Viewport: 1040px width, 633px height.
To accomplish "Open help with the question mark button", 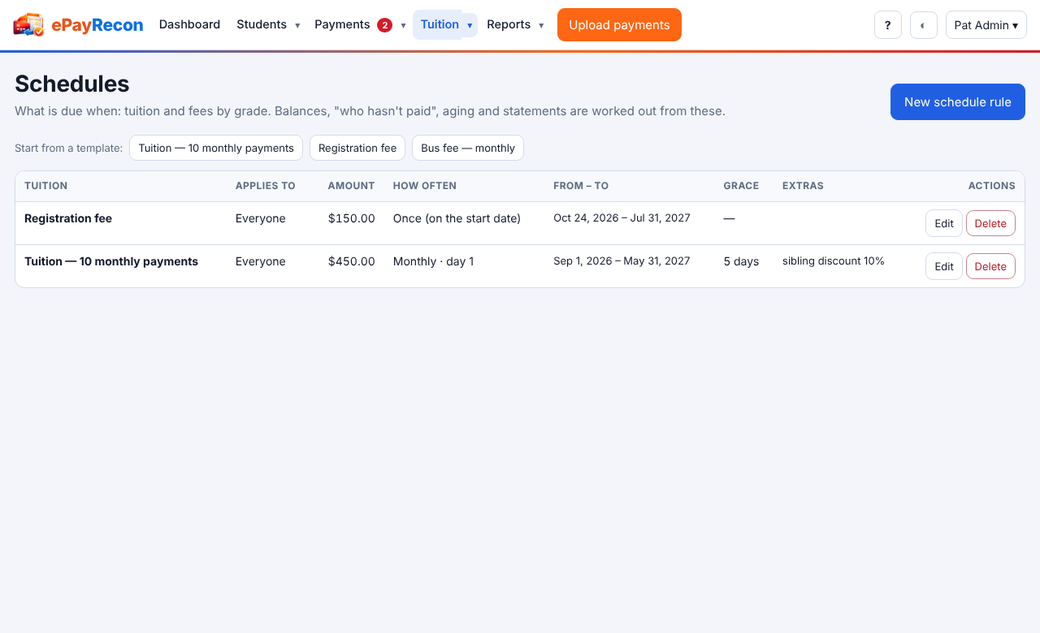I will pos(887,25).
